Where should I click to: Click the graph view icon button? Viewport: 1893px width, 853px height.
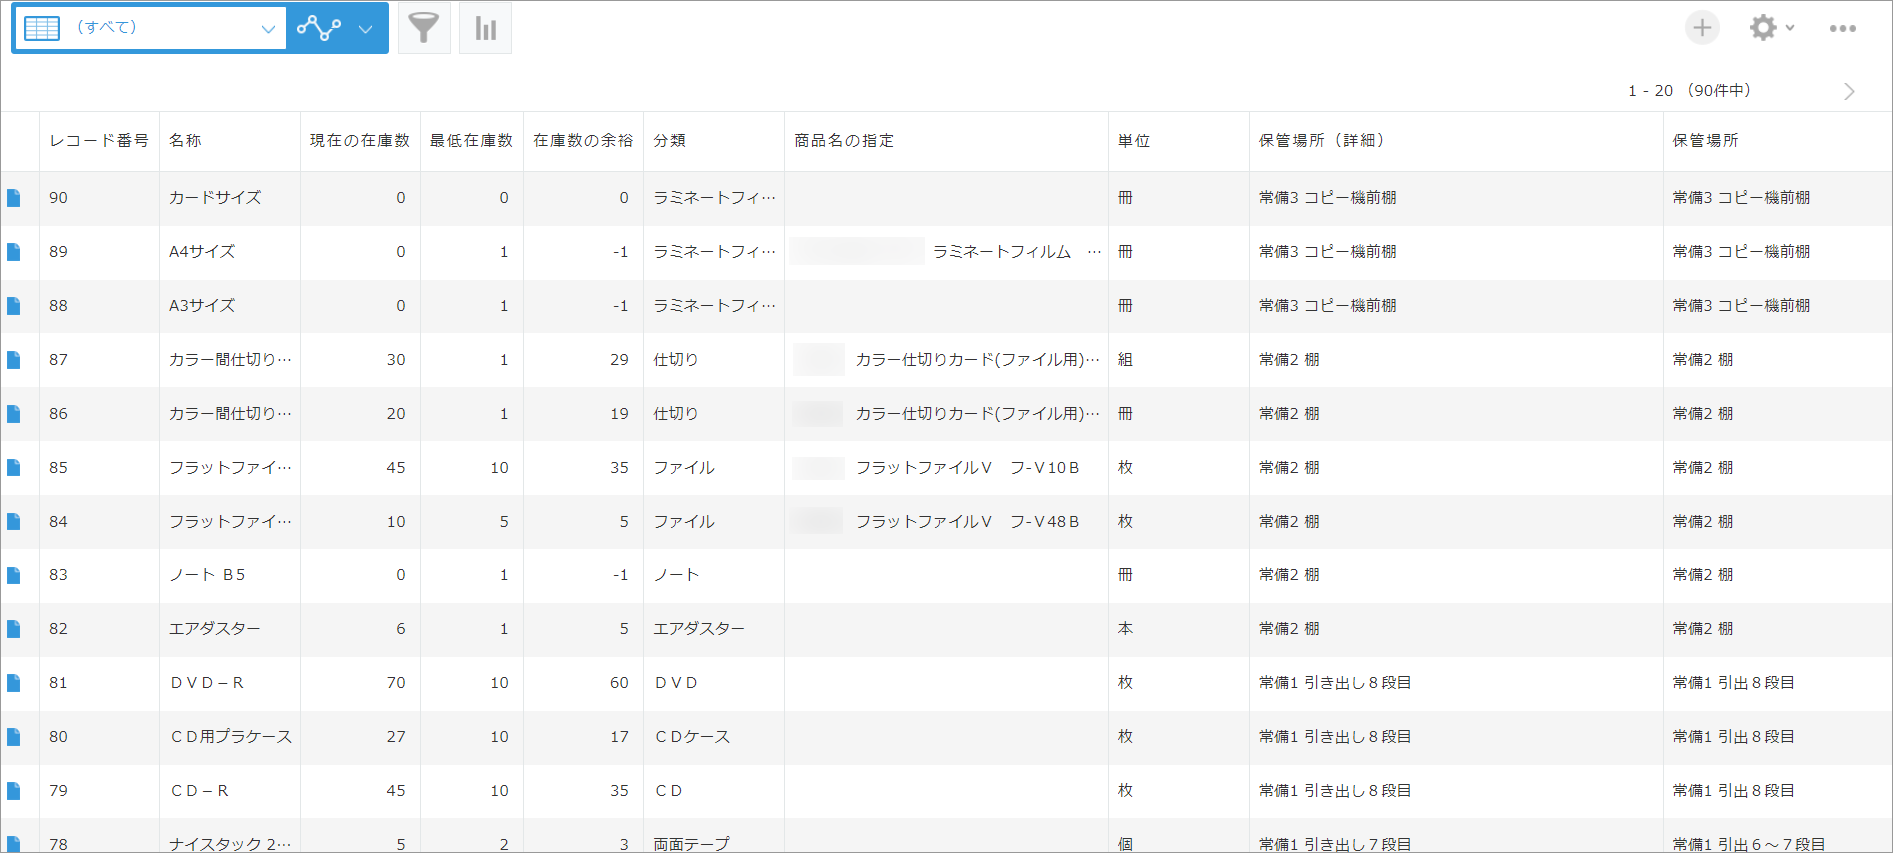(x=319, y=29)
